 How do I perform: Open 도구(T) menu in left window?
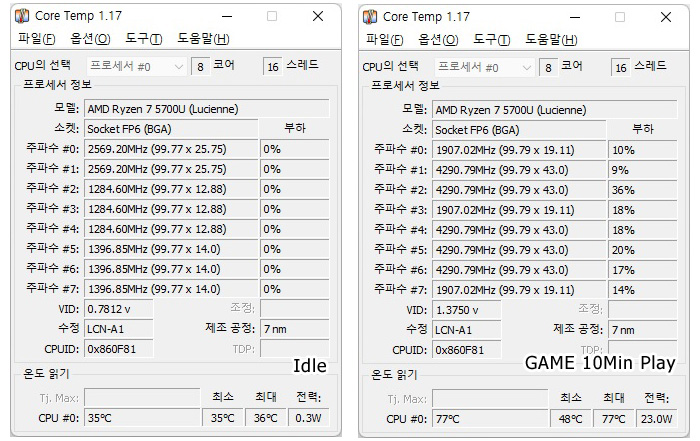point(143,39)
